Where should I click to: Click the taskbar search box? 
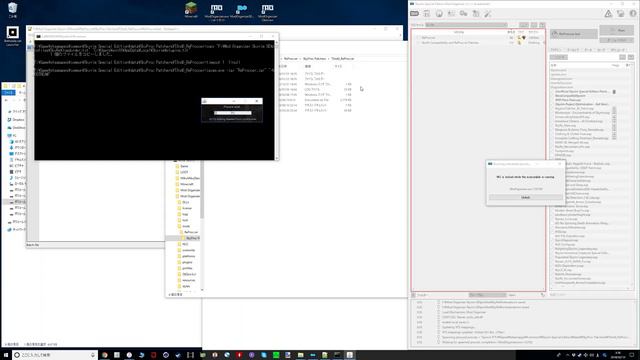point(54,355)
